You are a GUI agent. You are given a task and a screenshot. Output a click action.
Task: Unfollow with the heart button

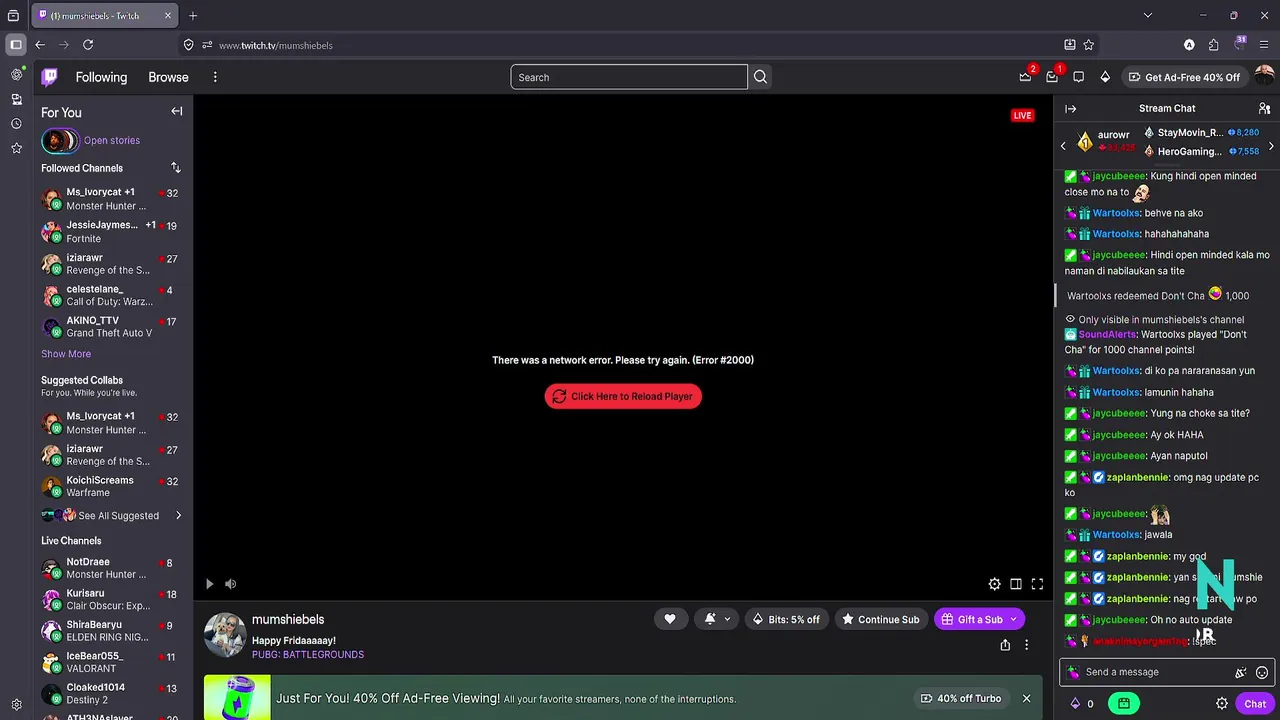point(670,619)
